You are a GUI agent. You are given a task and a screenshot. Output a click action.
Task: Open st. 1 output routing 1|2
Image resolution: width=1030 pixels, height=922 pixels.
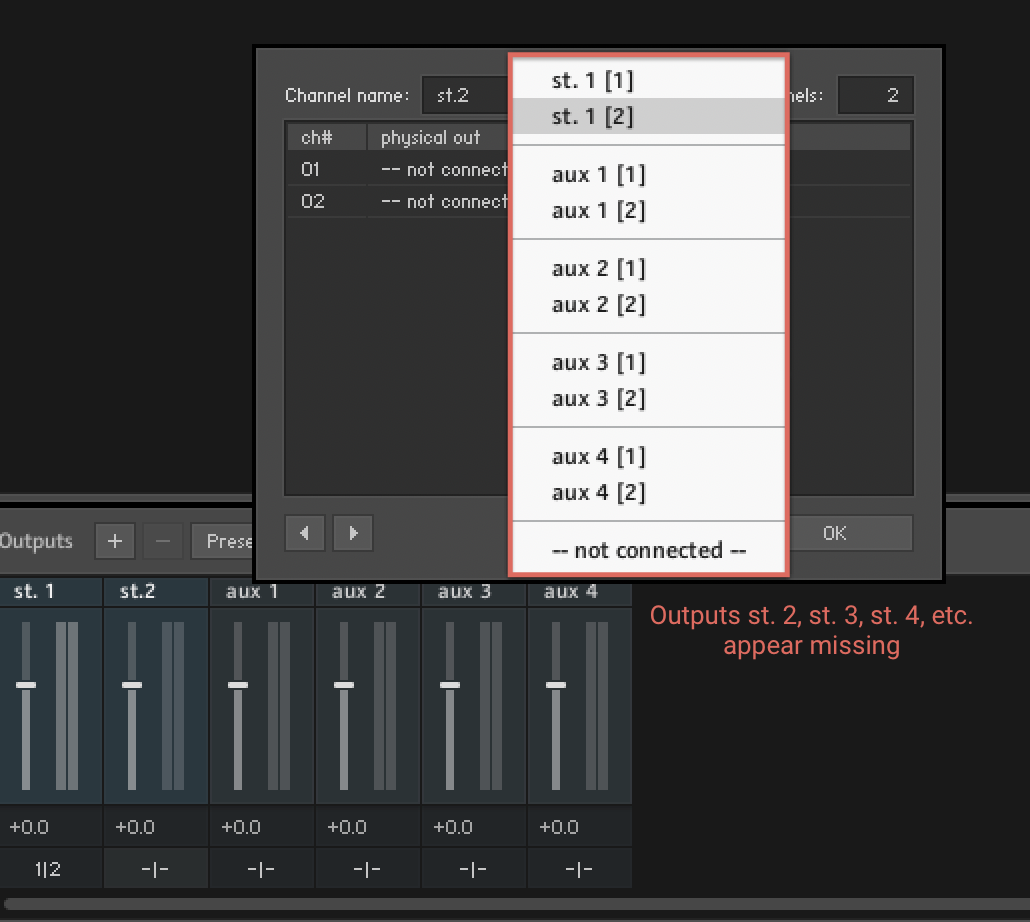tap(48, 869)
